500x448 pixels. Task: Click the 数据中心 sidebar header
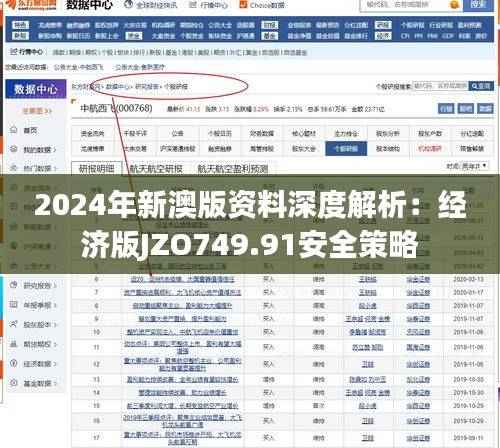(36, 89)
